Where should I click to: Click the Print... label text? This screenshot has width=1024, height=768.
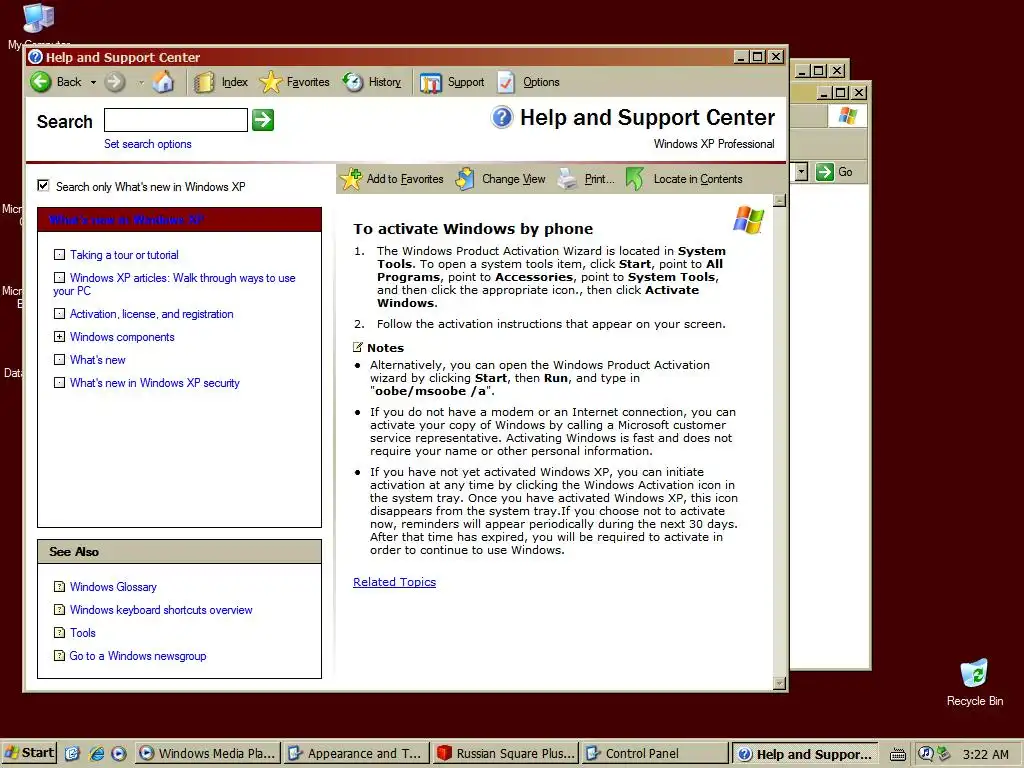click(x=600, y=179)
